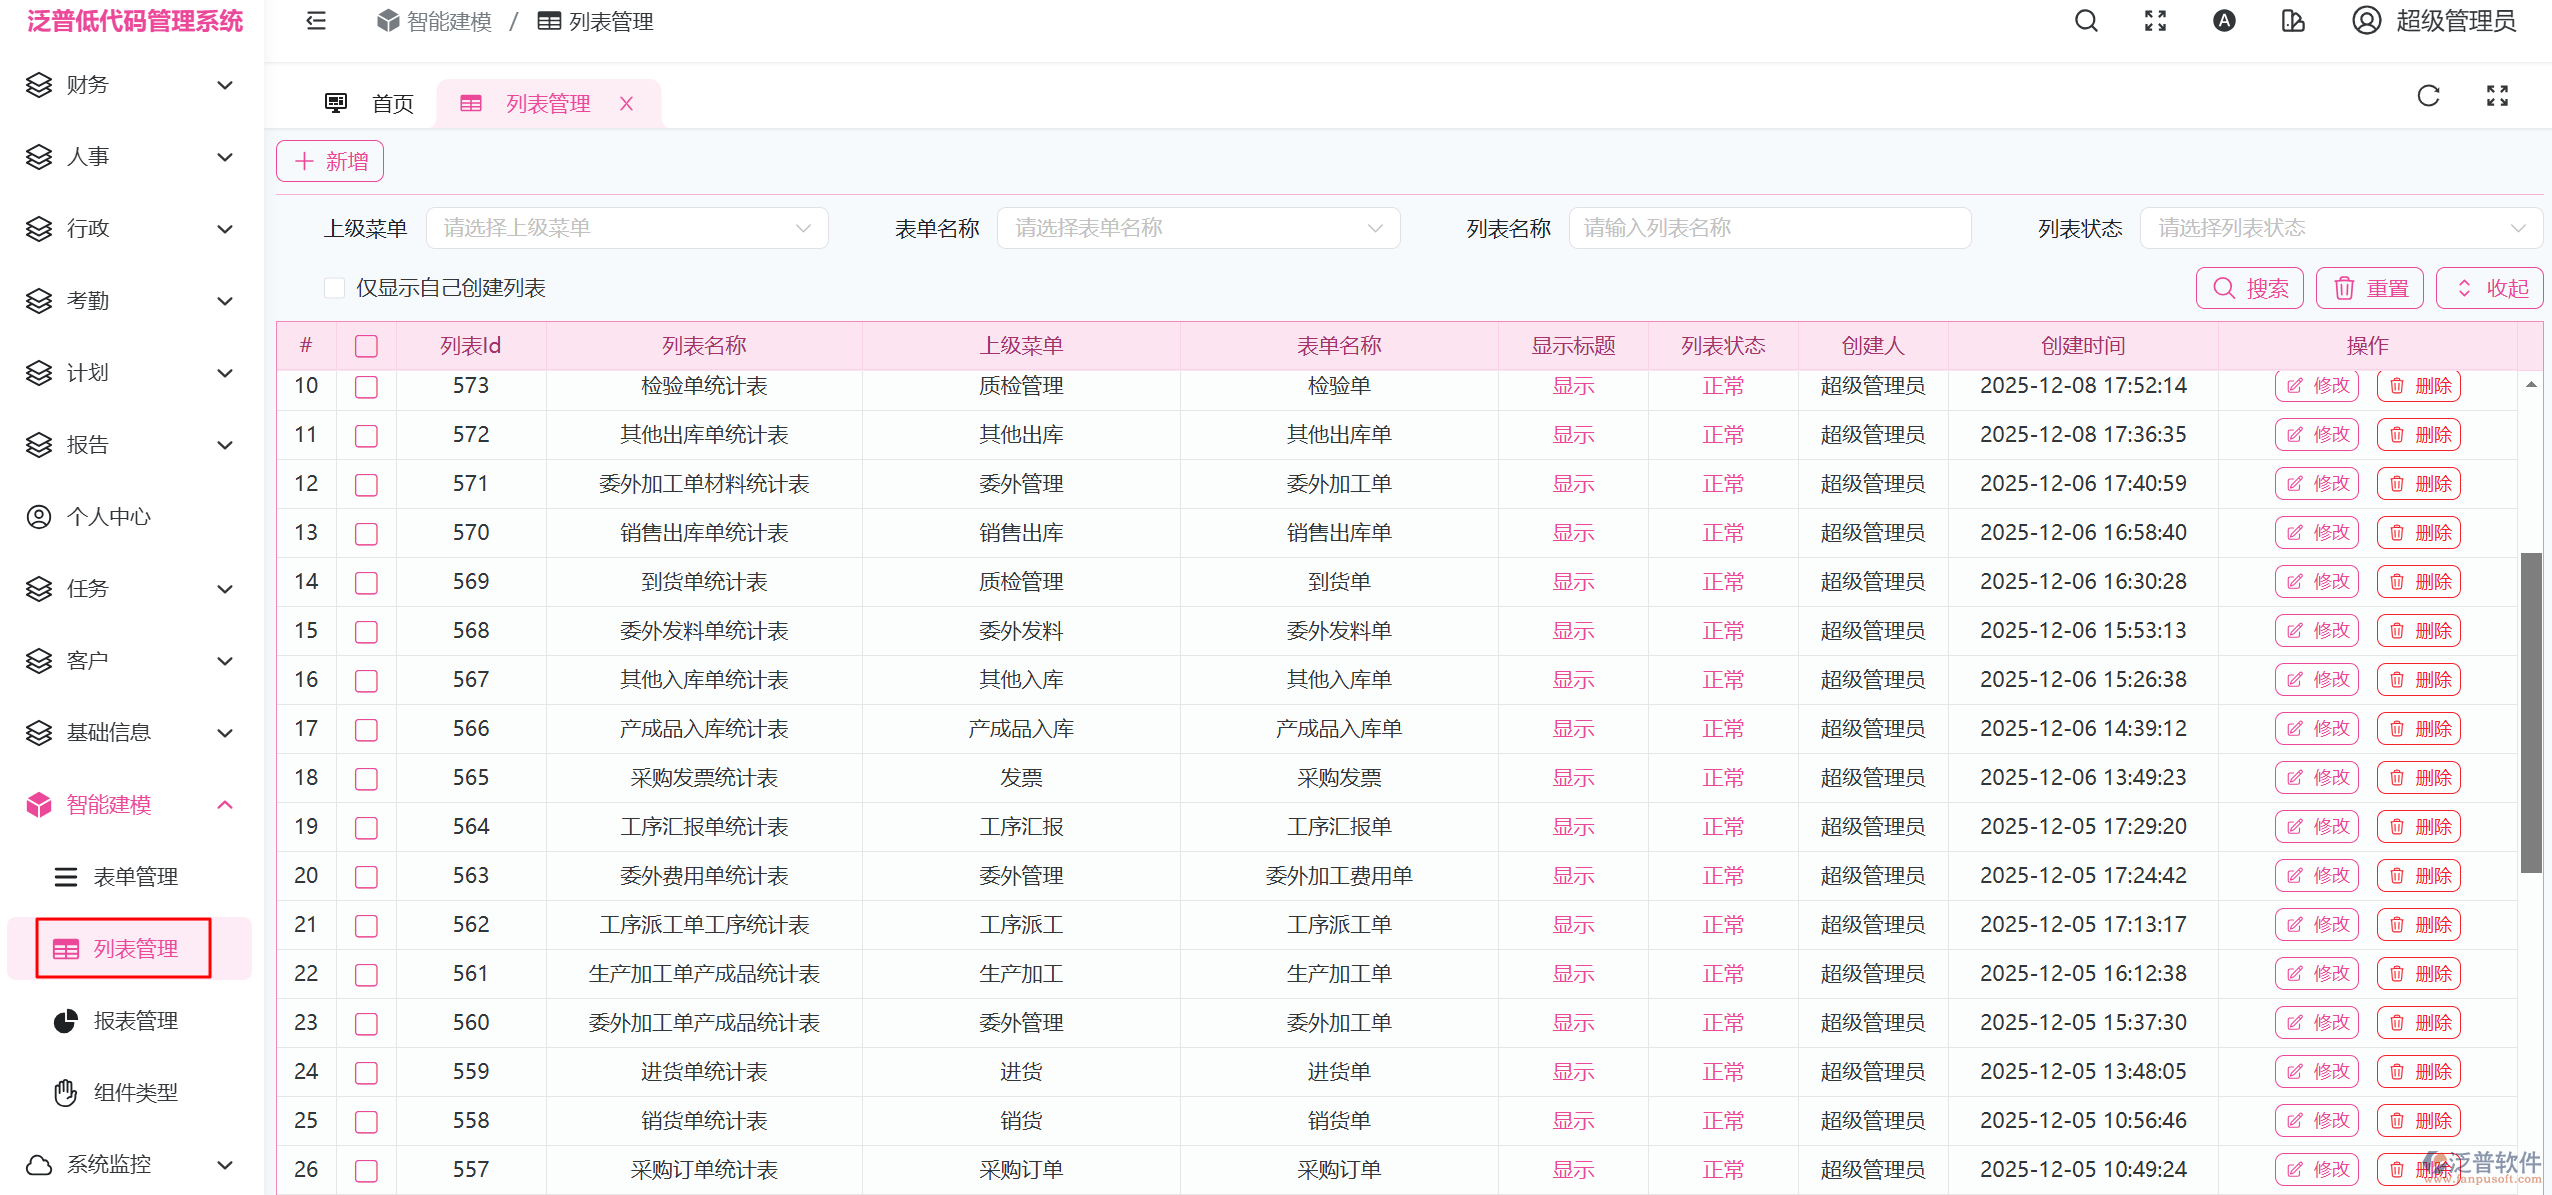Collapse the left sidebar navigation
The image size is (2552, 1195).
coord(315,20)
